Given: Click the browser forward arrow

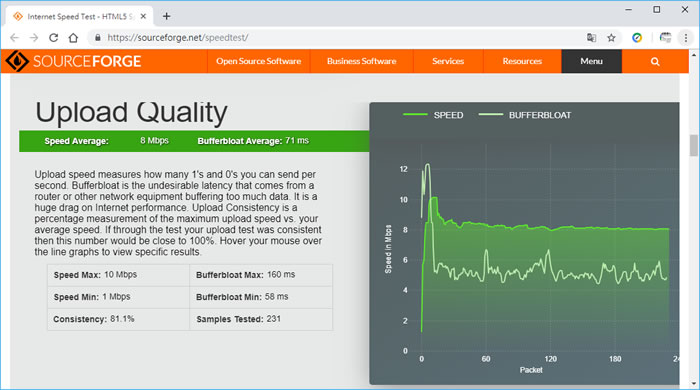Looking at the screenshot, I should coord(34,38).
